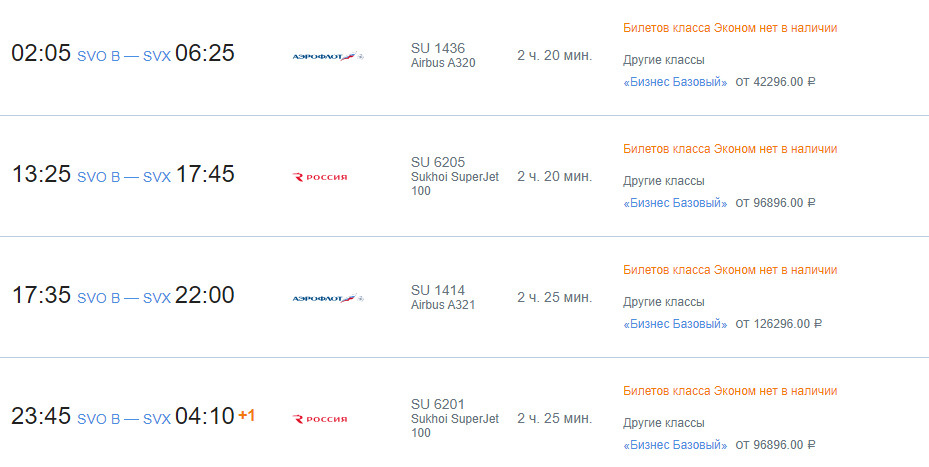Click the +1 next-day arrival indicator
The height and width of the screenshot is (467, 929).
(246, 415)
